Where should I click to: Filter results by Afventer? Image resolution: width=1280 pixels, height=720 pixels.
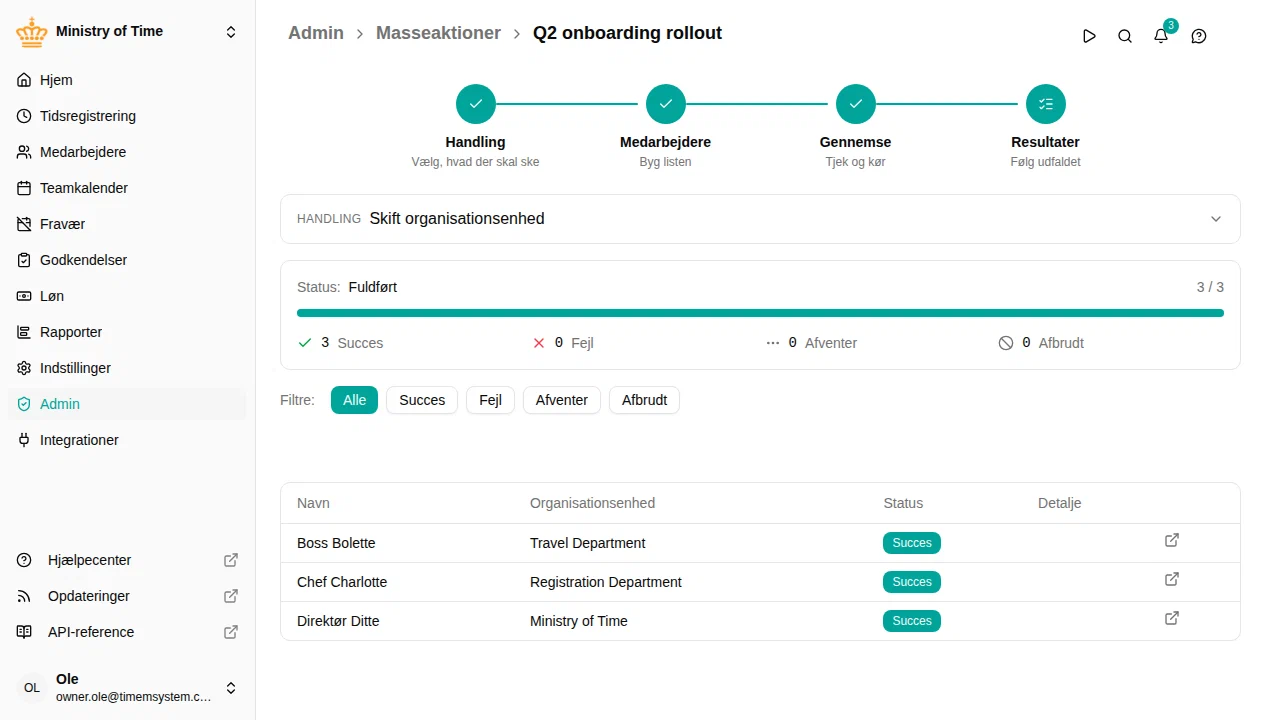562,400
